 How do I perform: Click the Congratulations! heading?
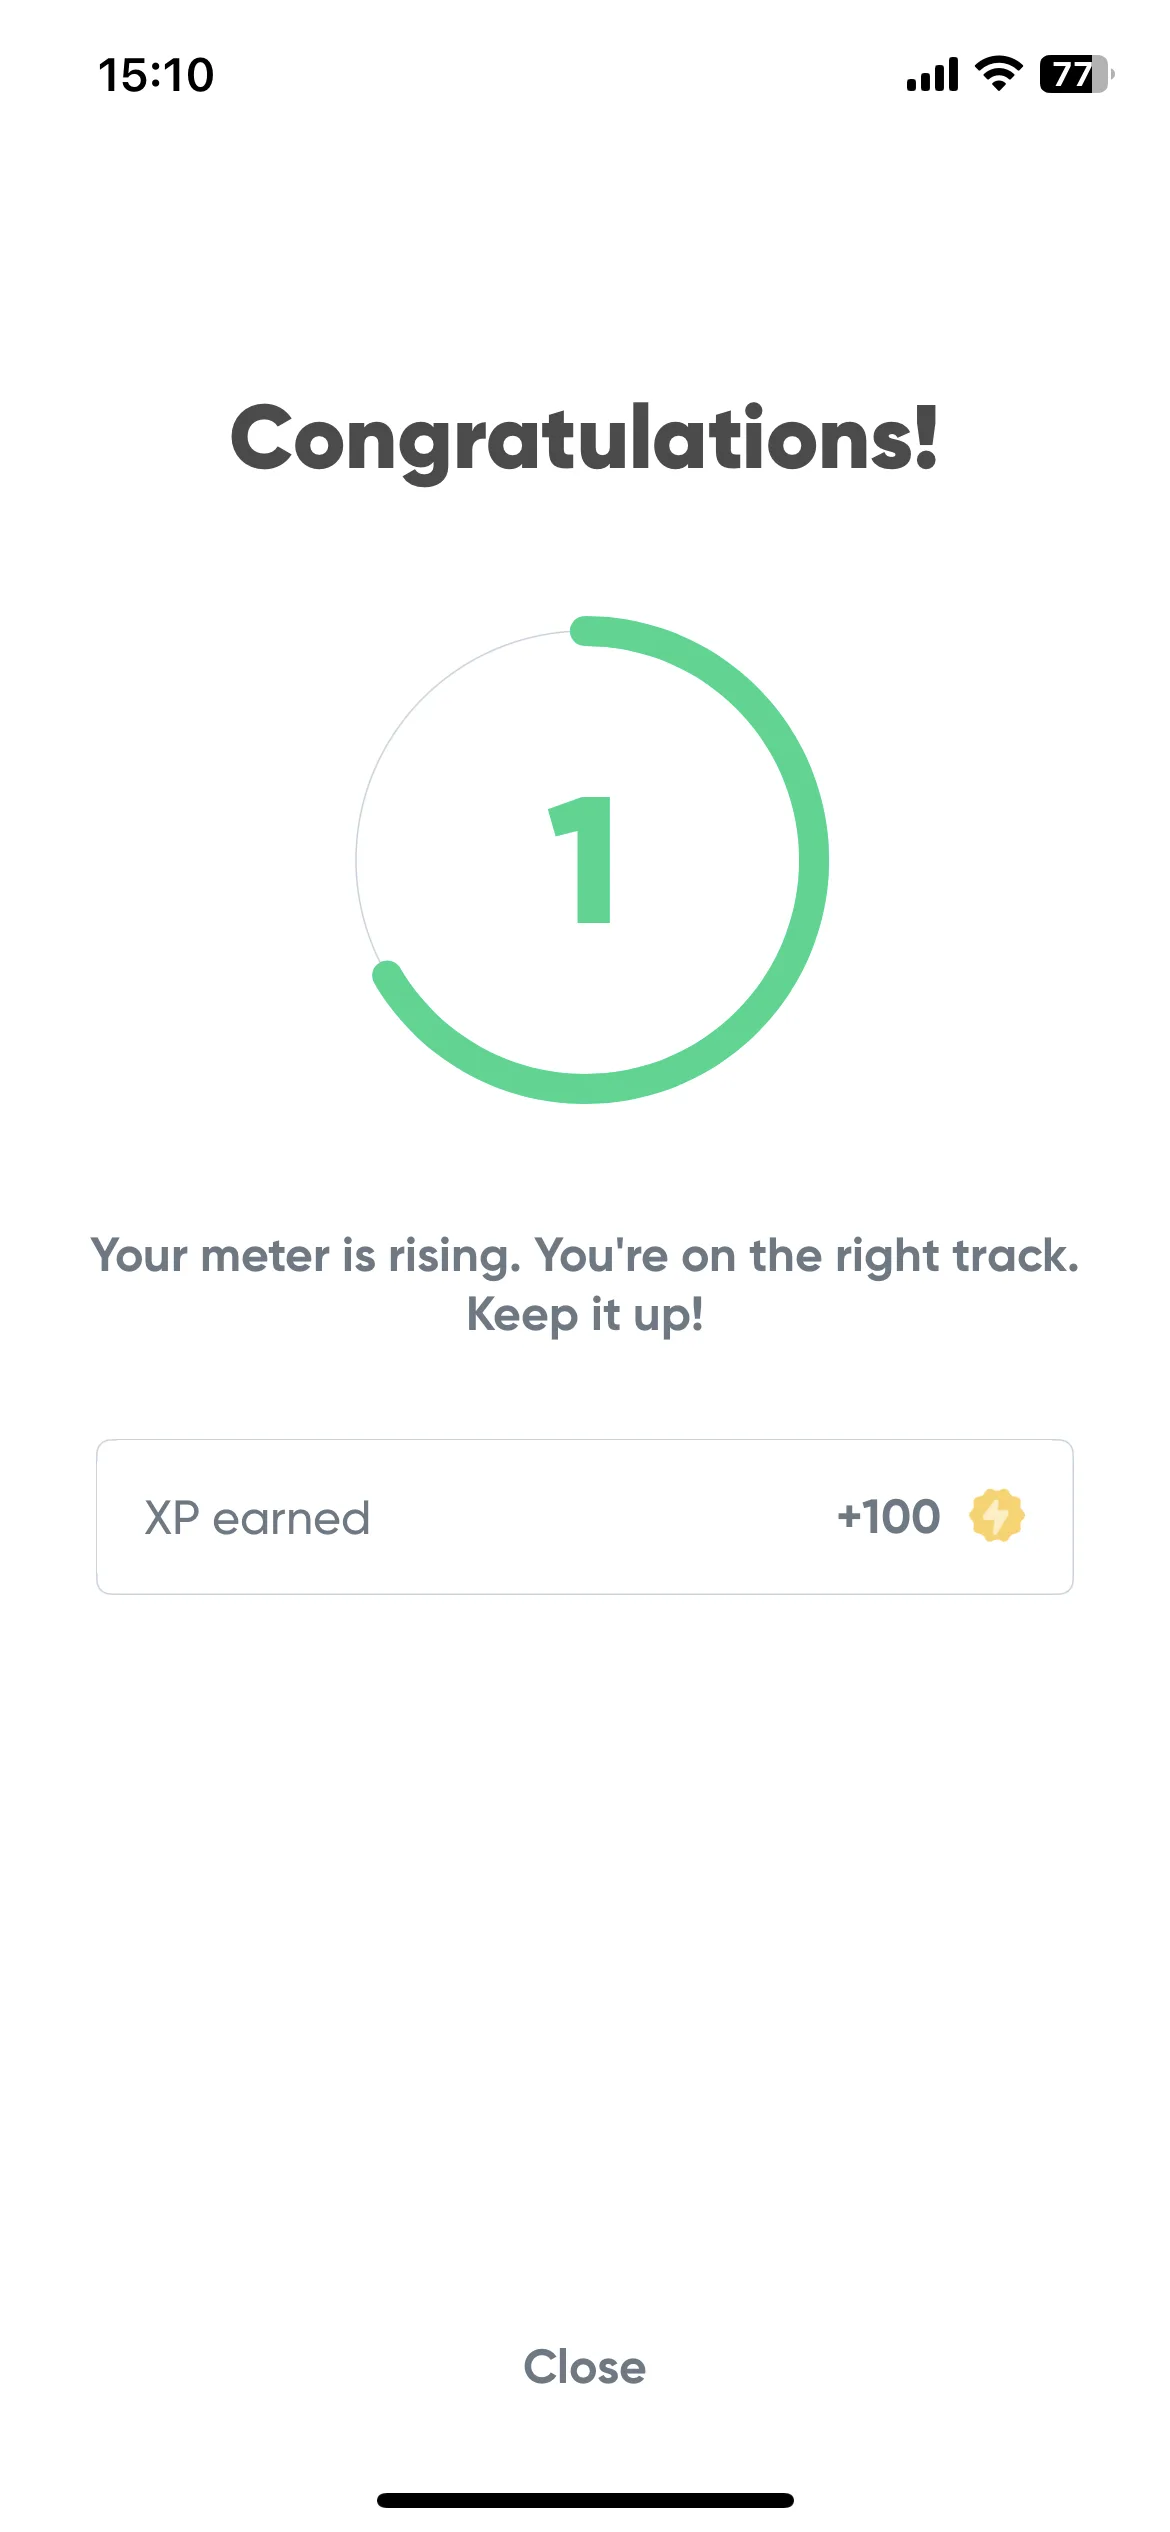point(585,440)
